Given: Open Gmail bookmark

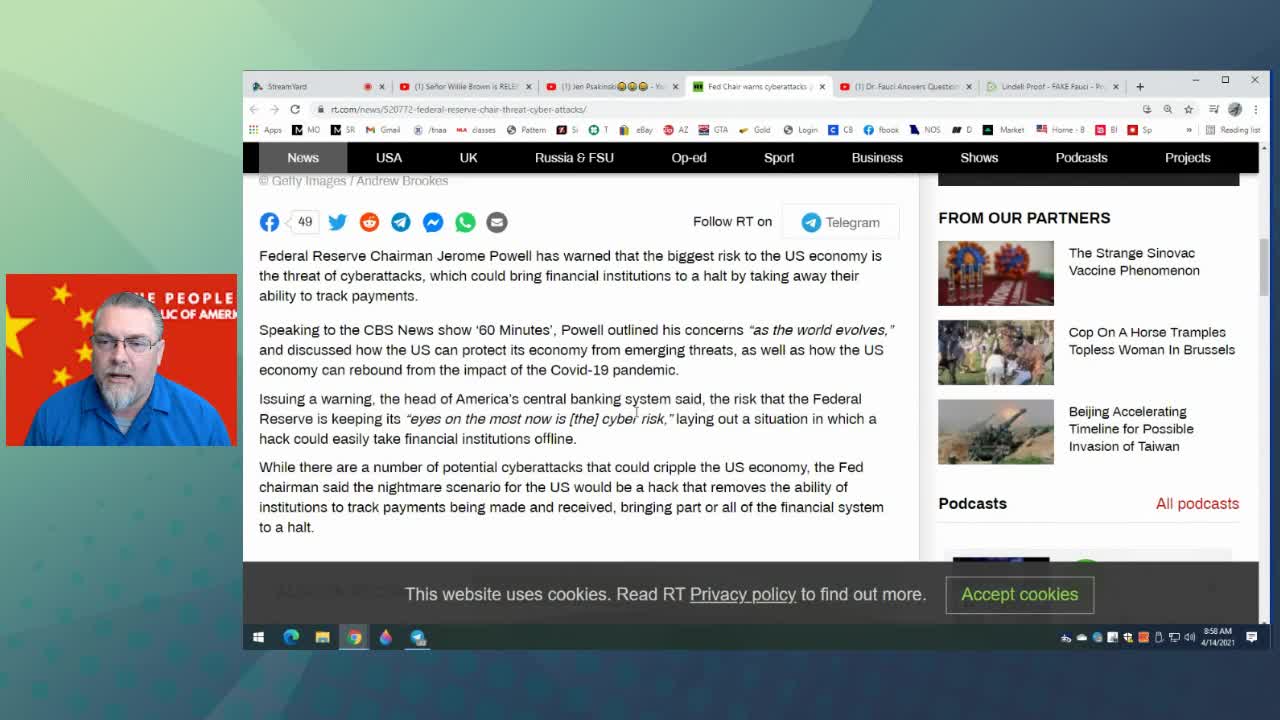Looking at the screenshot, I should [383, 130].
